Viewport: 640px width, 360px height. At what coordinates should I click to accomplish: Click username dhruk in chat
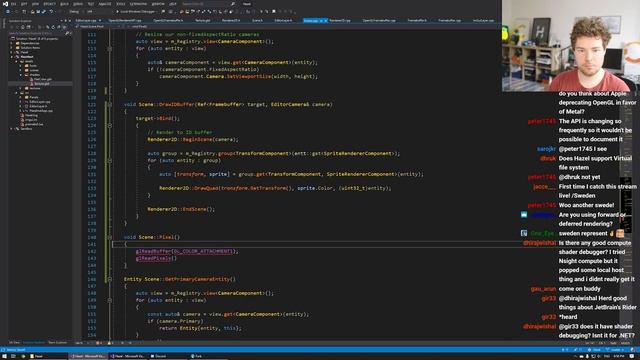pos(548,158)
